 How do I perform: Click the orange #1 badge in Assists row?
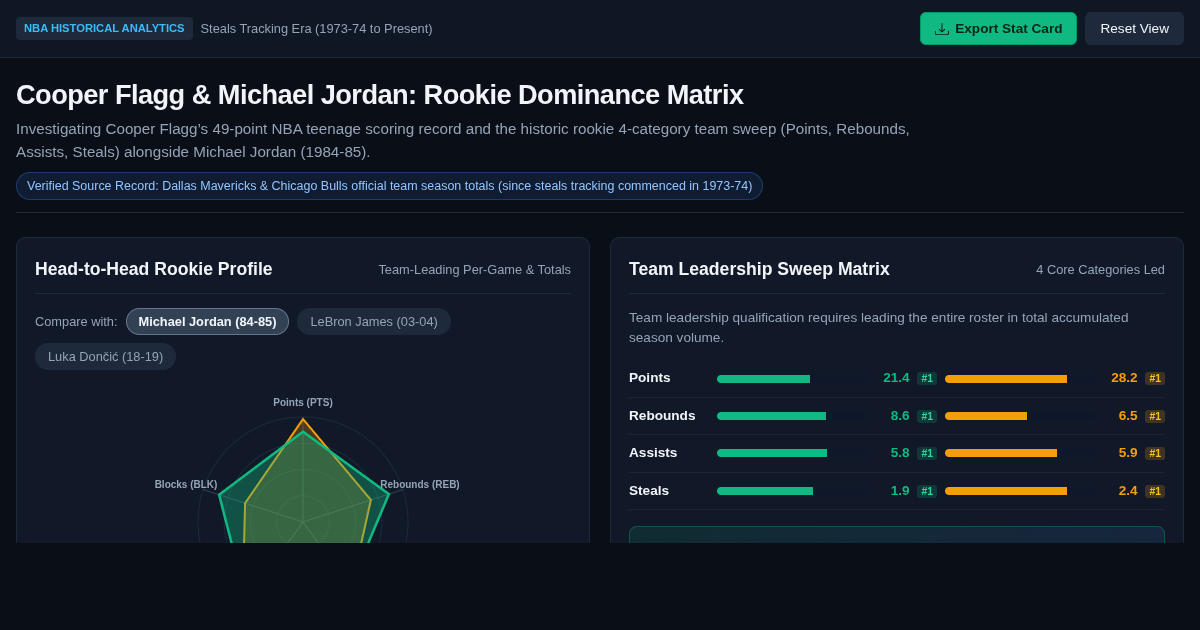1155,454
